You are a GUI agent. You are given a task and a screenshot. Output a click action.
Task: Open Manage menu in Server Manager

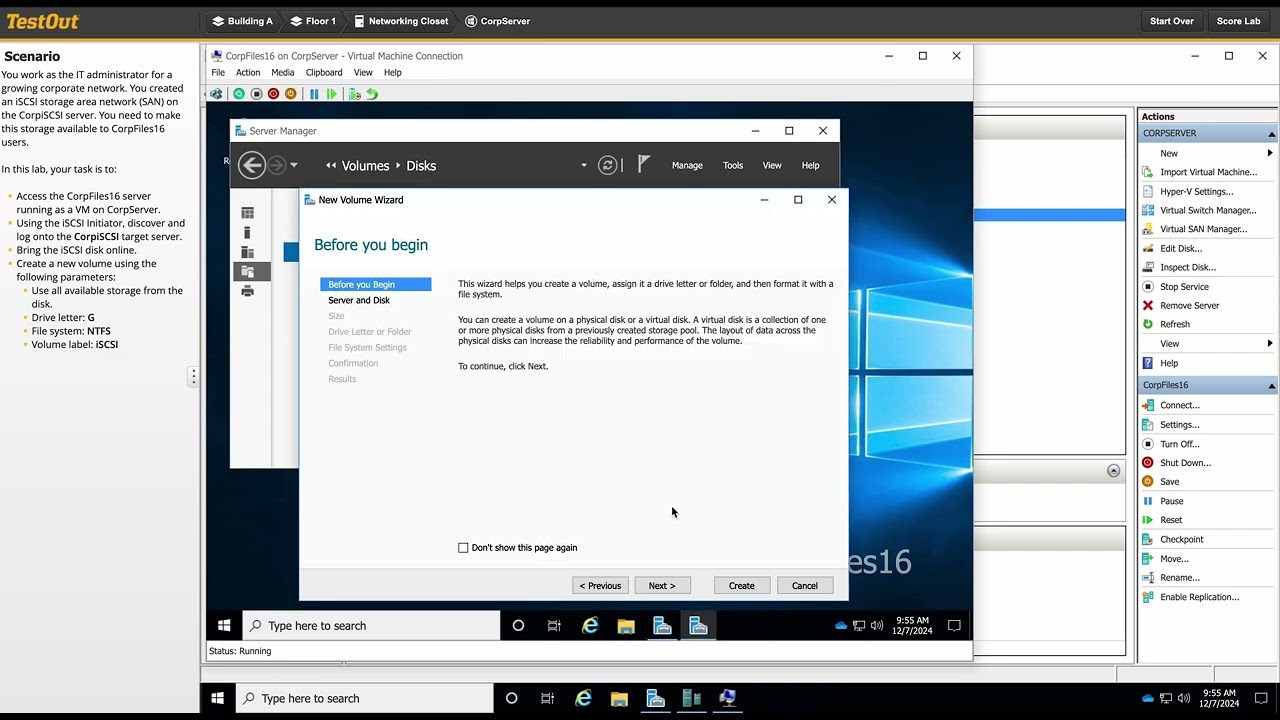click(x=687, y=165)
